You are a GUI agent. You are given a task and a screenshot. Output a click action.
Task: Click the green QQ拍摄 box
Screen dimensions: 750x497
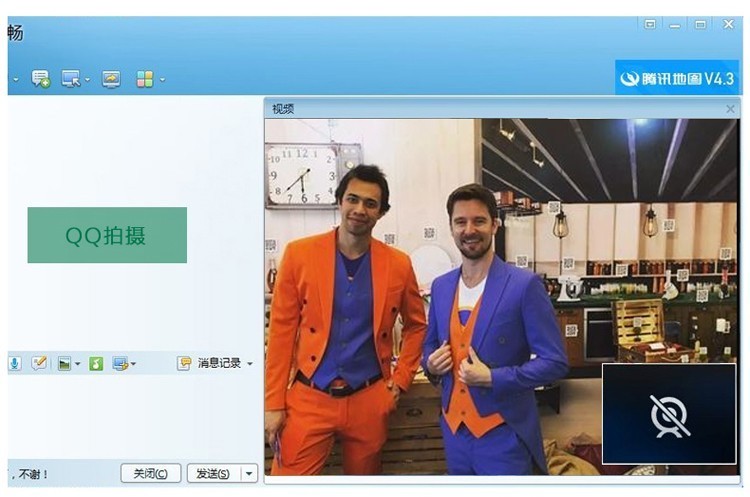[107, 235]
